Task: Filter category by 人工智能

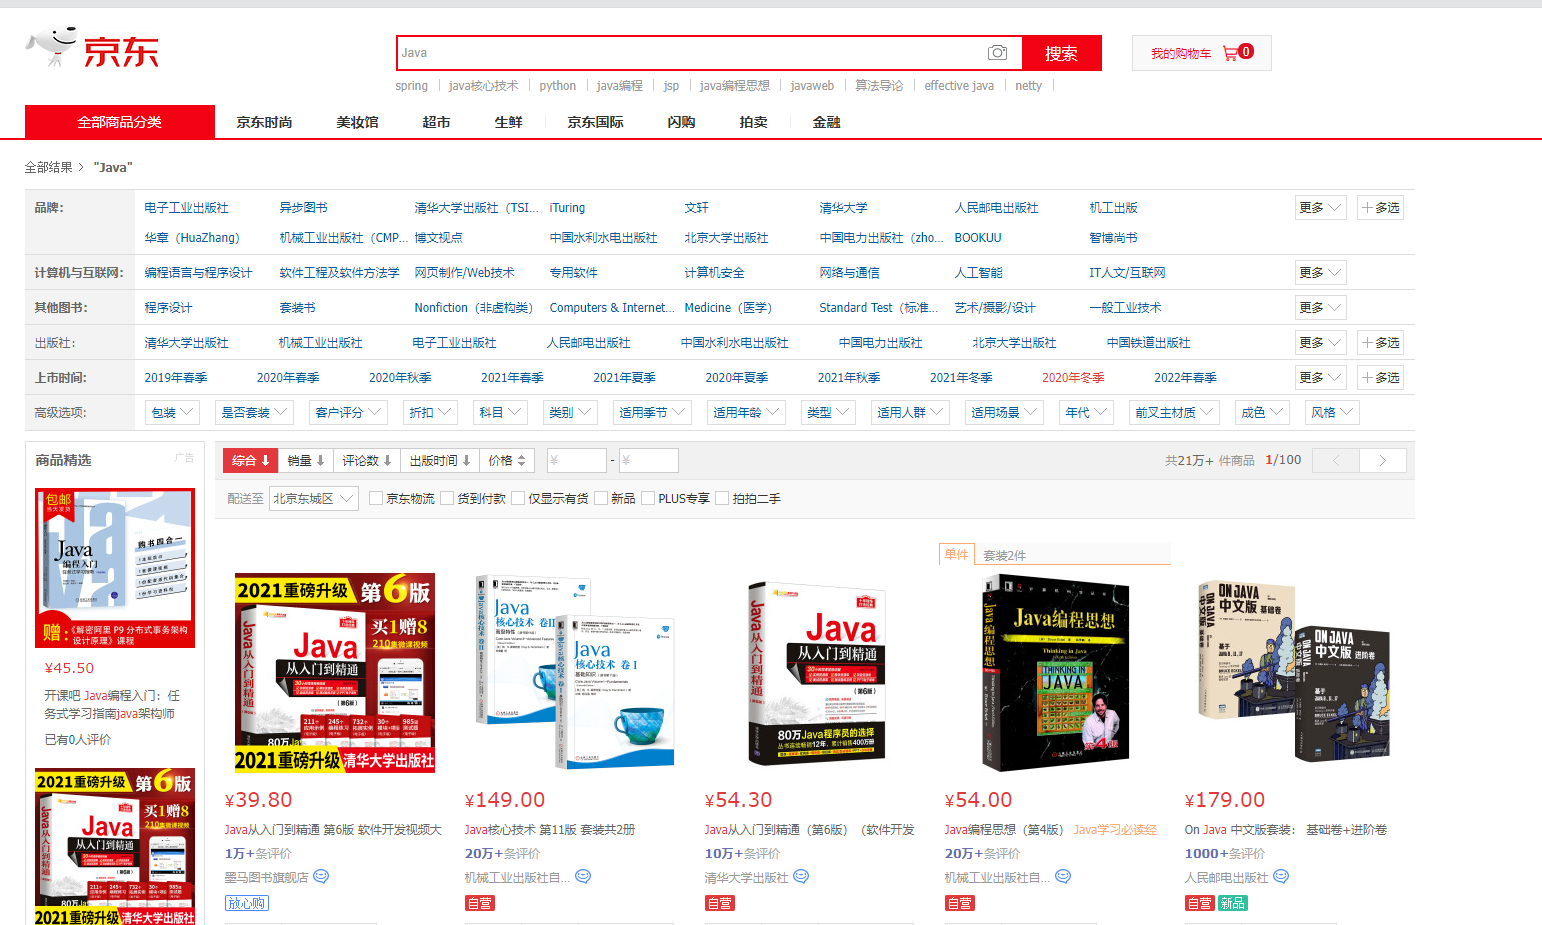Action: tap(978, 273)
